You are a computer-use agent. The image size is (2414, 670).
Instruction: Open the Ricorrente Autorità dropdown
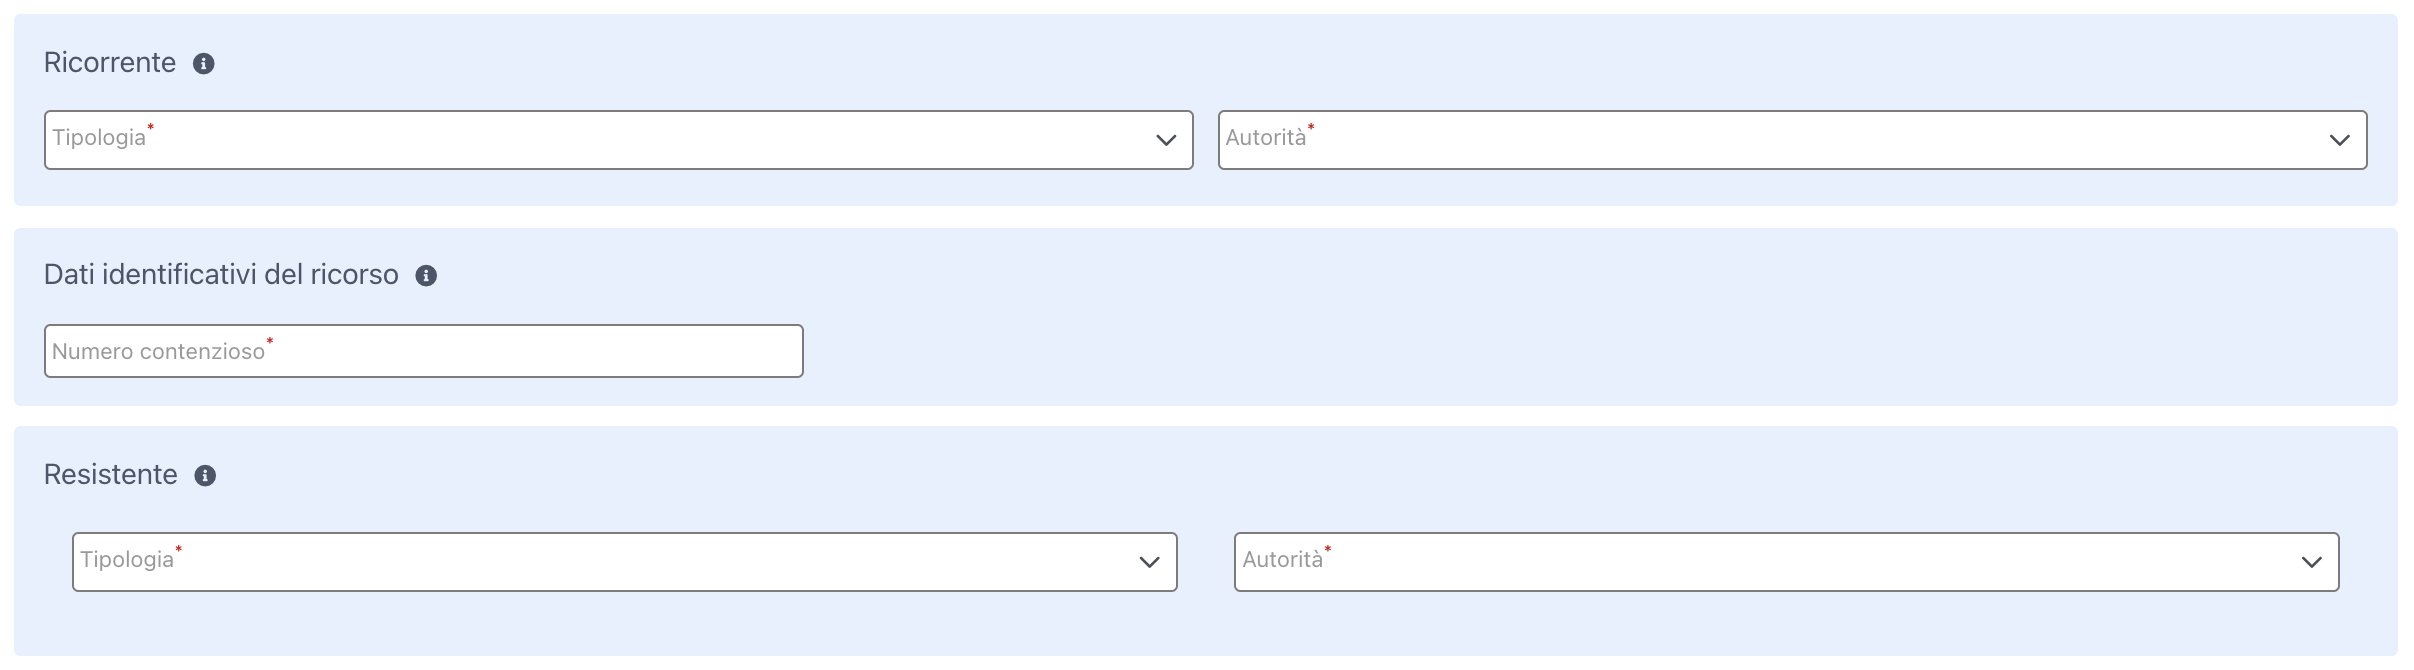coord(1792,140)
